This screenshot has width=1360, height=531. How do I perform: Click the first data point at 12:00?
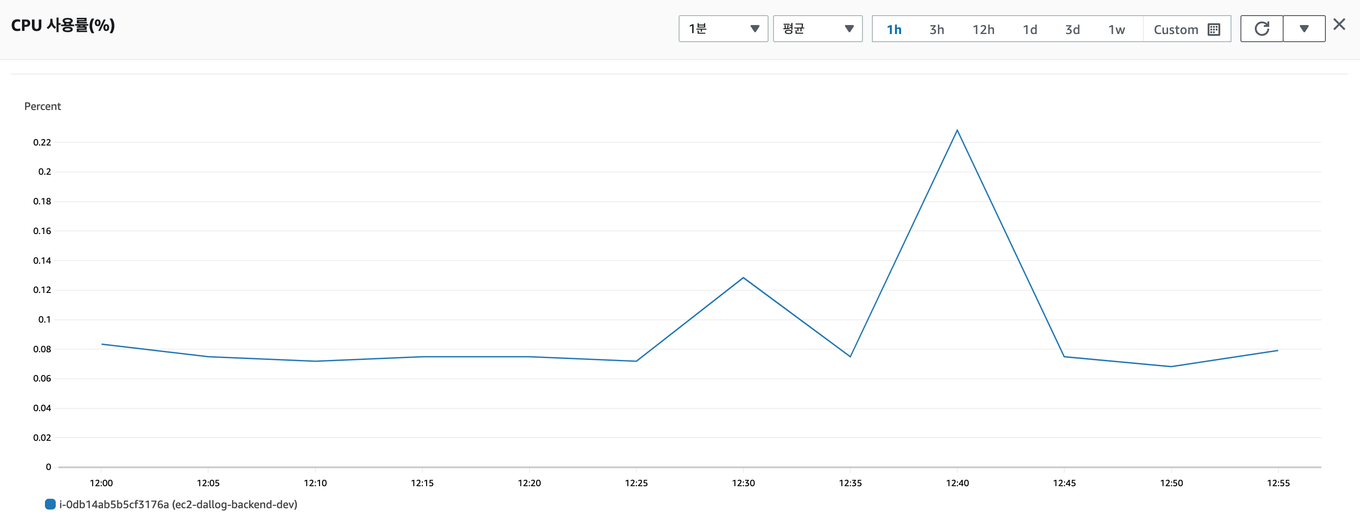point(102,344)
